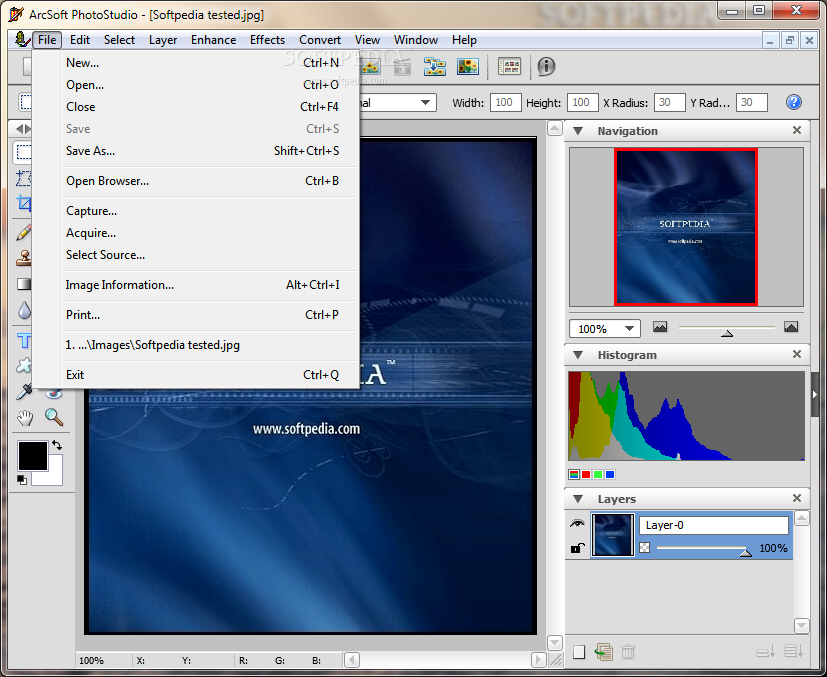The height and width of the screenshot is (677, 827).
Task: Select the crop tool in toolbox
Action: click(x=23, y=203)
